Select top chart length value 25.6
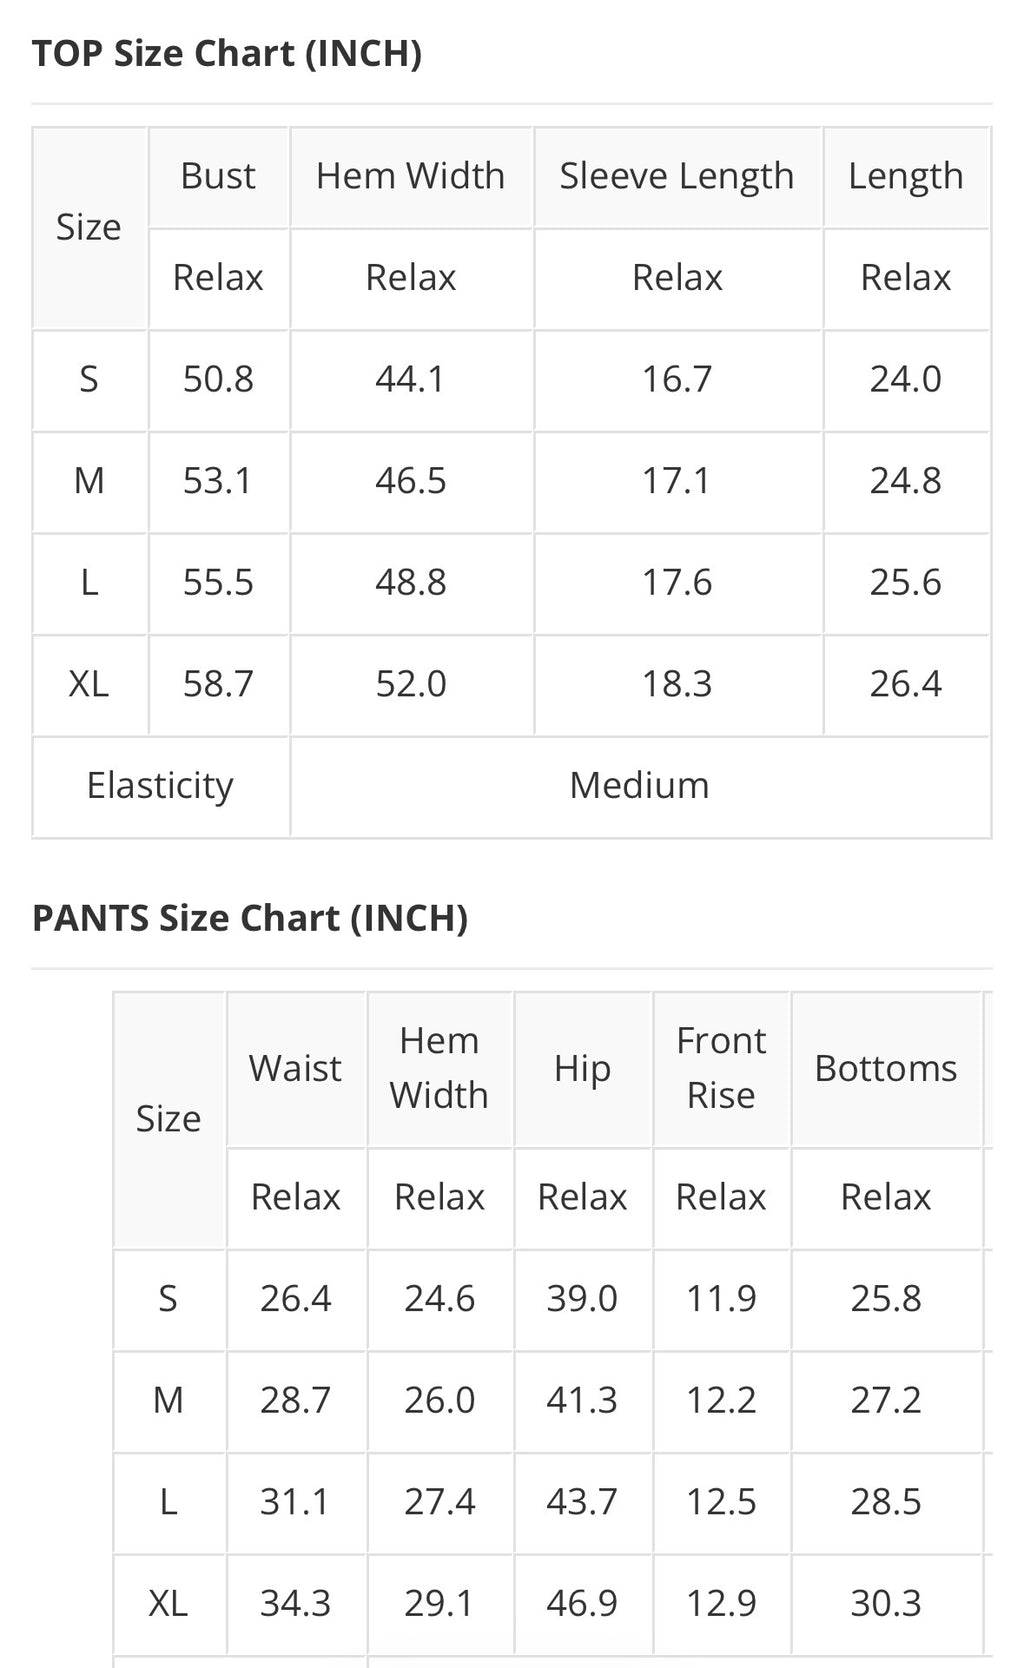 tap(906, 583)
